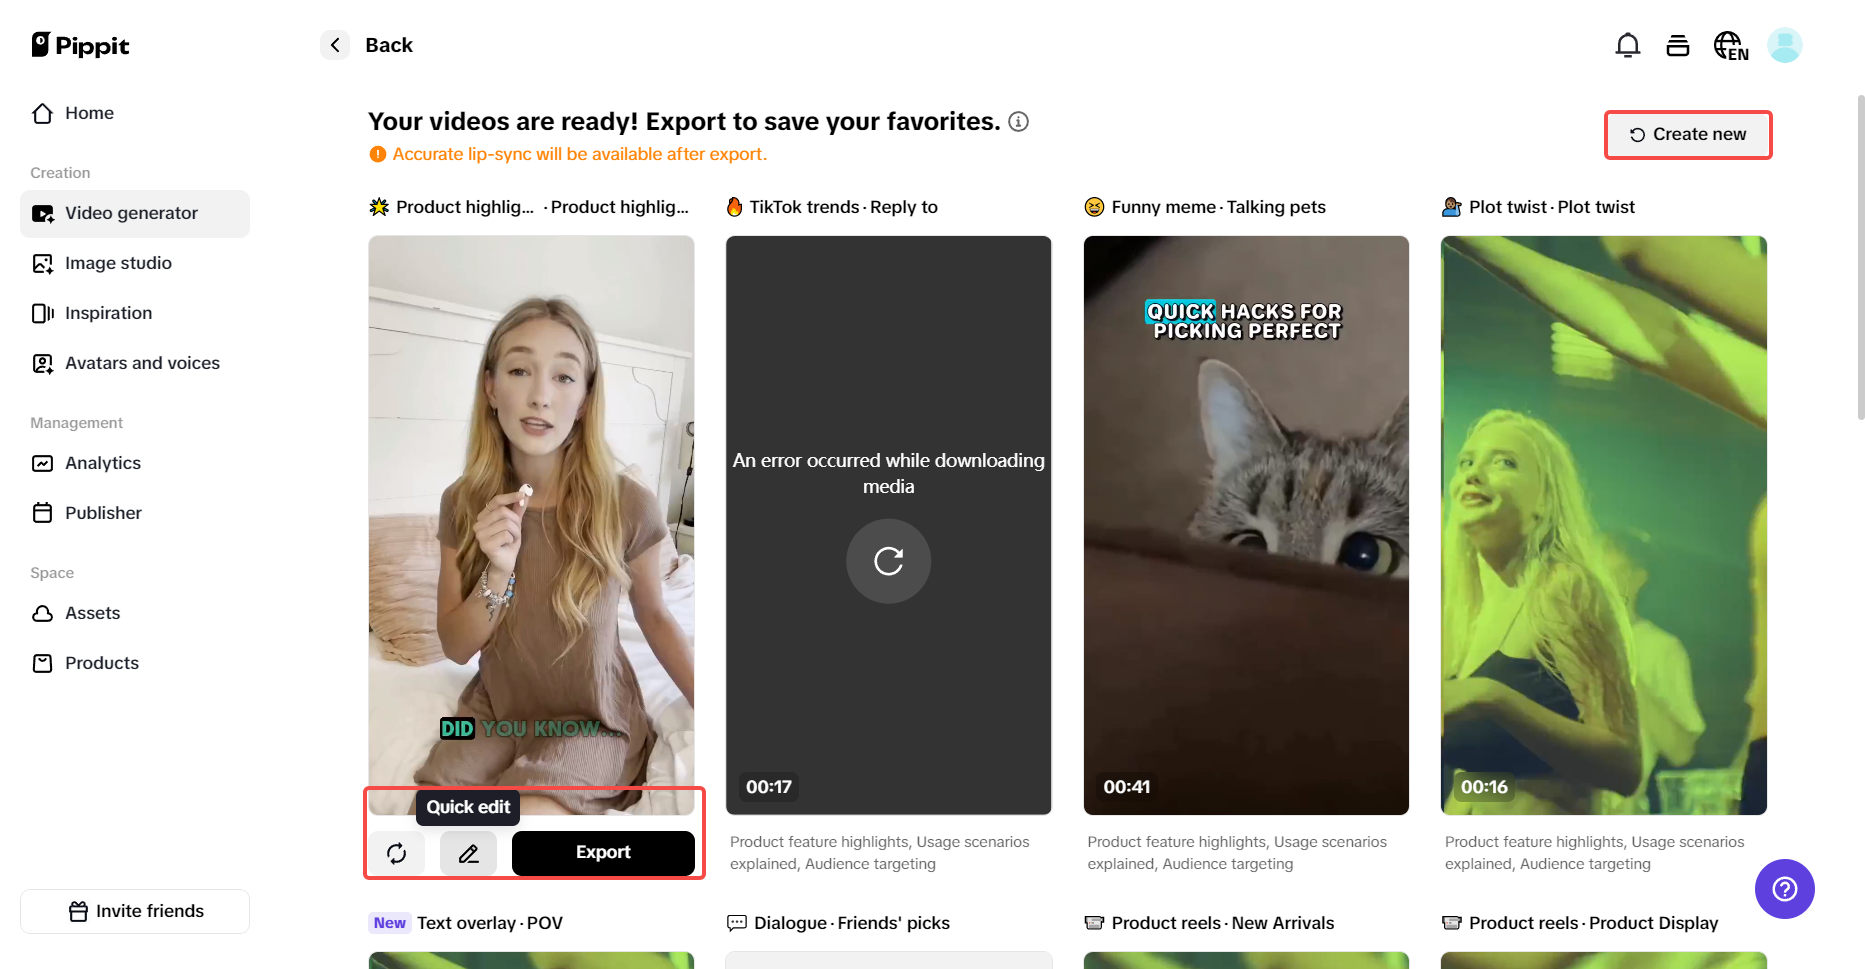Click the star icon beside Product highlights
Viewport: 1865px width, 969px height.
pos(379,207)
